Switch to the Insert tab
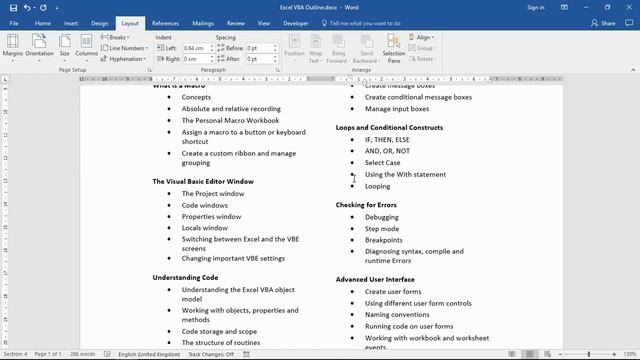Image resolution: width=640 pixels, height=360 pixels. pos(71,23)
